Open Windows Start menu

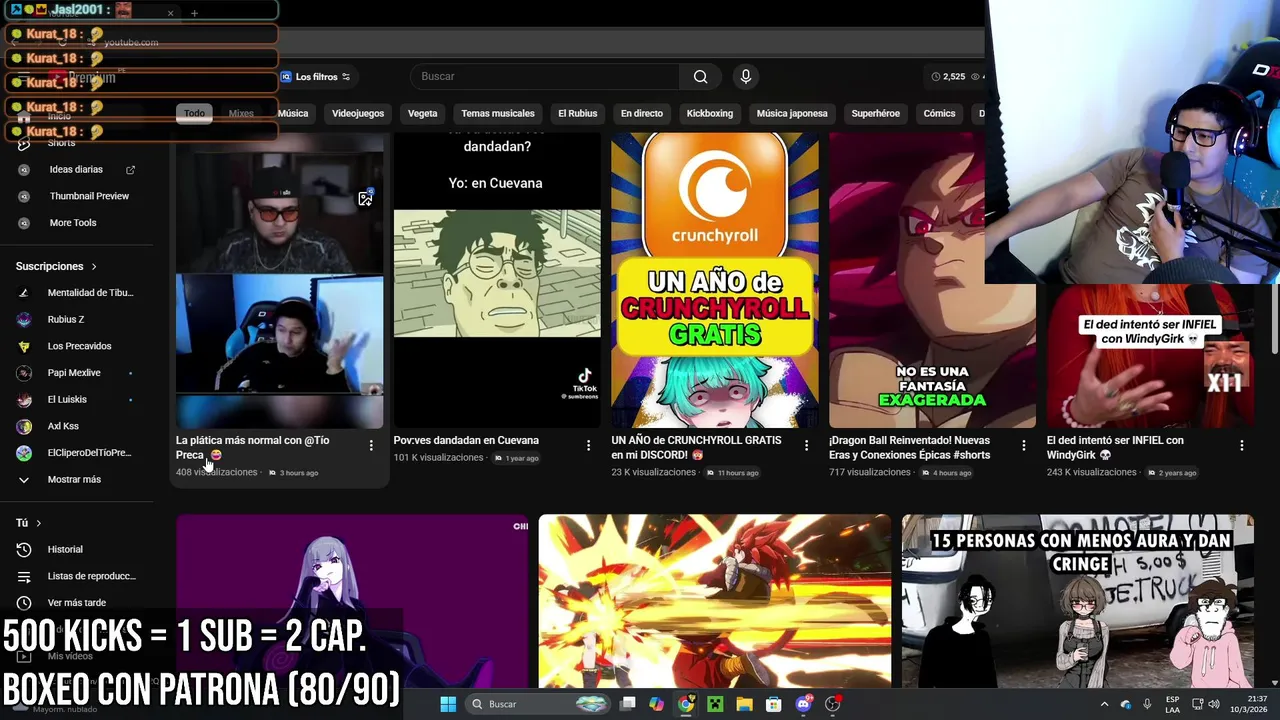click(x=448, y=704)
